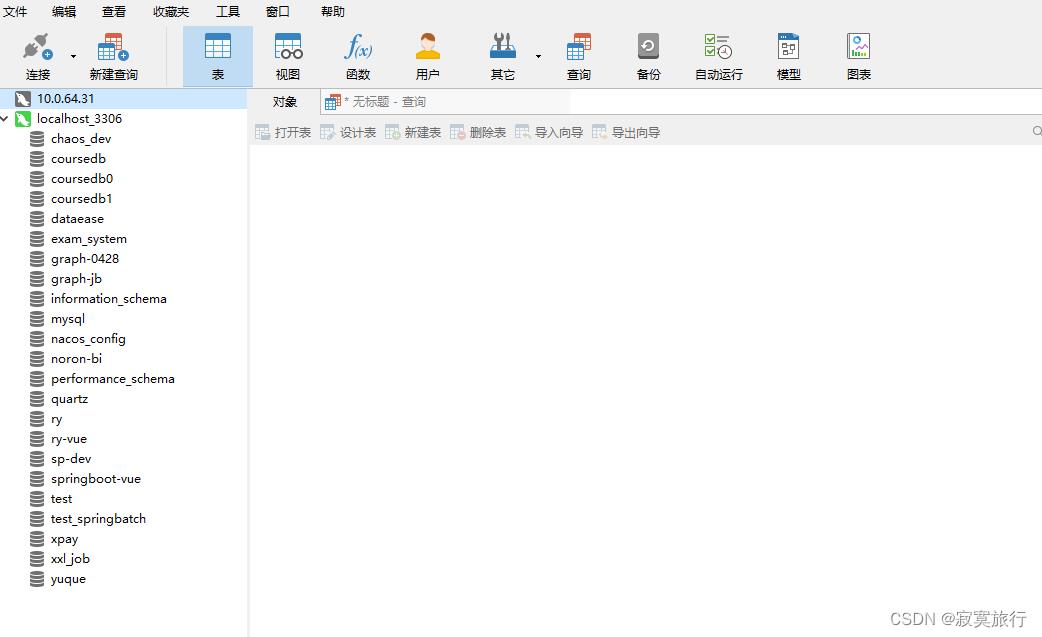Select the 视图 (View) toolbar icon
The image size is (1042, 637).
(288, 48)
